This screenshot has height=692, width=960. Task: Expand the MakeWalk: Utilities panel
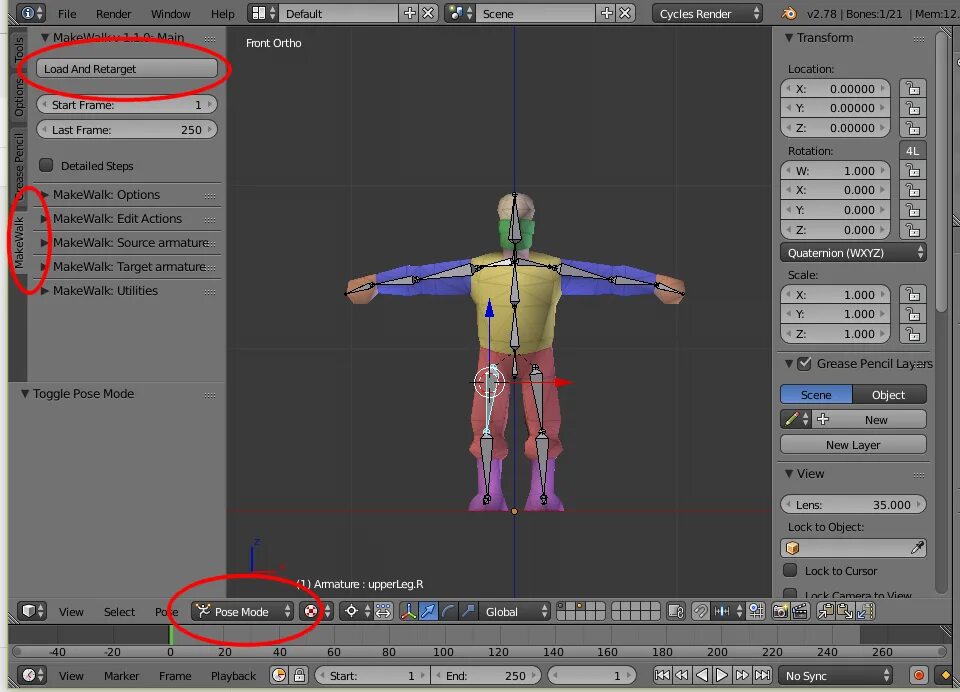(105, 290)
